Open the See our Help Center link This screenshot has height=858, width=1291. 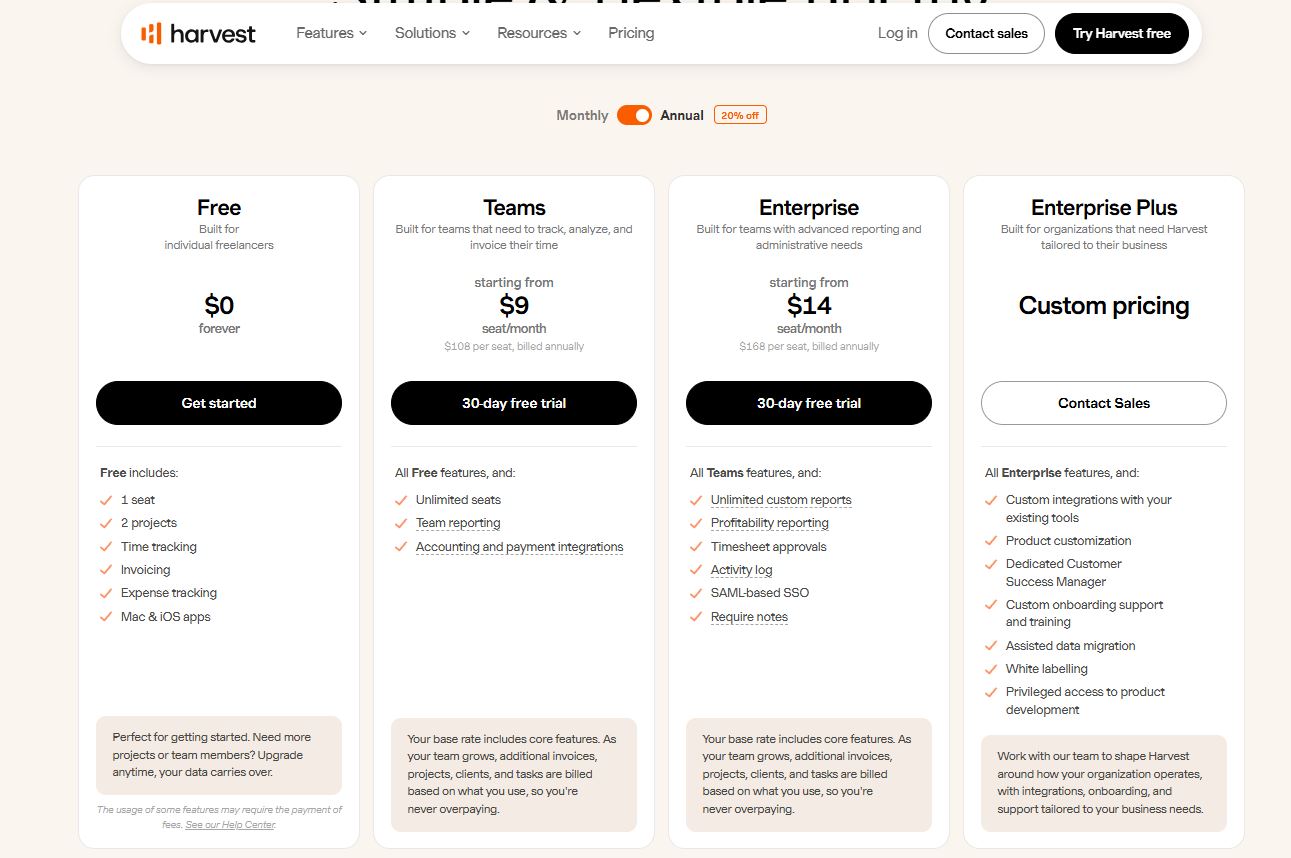pyautogui.click(x=230, y=825)
